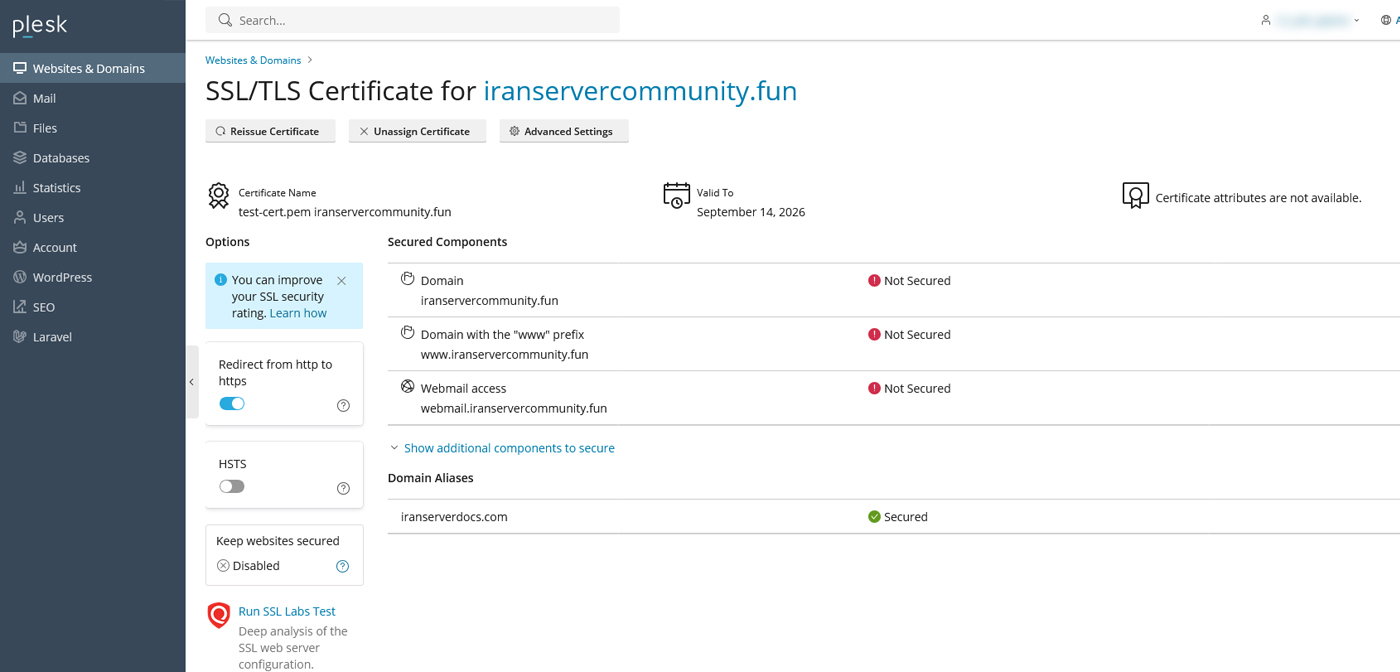Open Databases in the sidebar
The image size is (1400, 672).
pyautogui.click(x=61, y=158)
